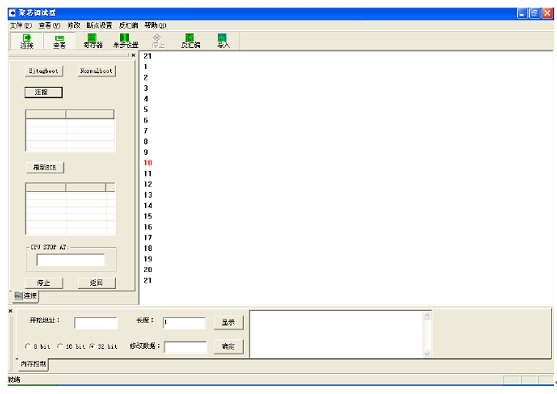Open the 文件 (F) menu
The width and height of the screenshot is (557, 394).
coord(20,25)
